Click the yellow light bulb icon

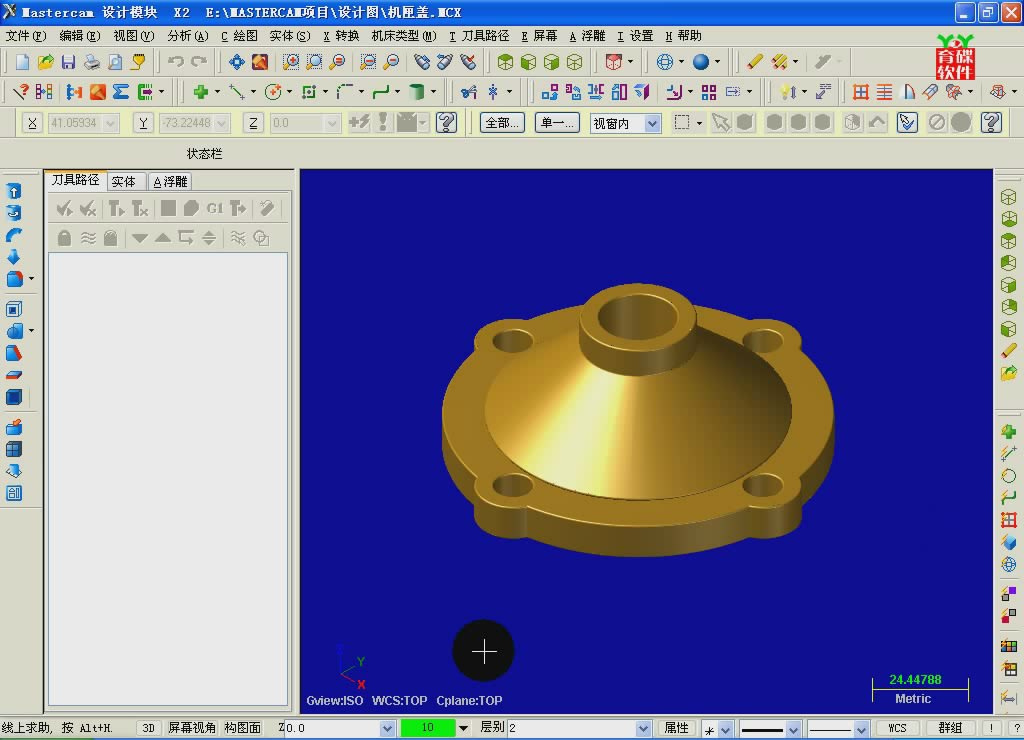pos(788,92)
